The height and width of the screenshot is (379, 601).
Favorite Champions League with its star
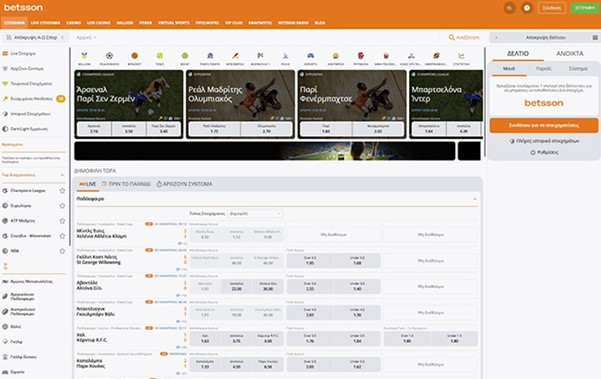[x=62, y=190]
